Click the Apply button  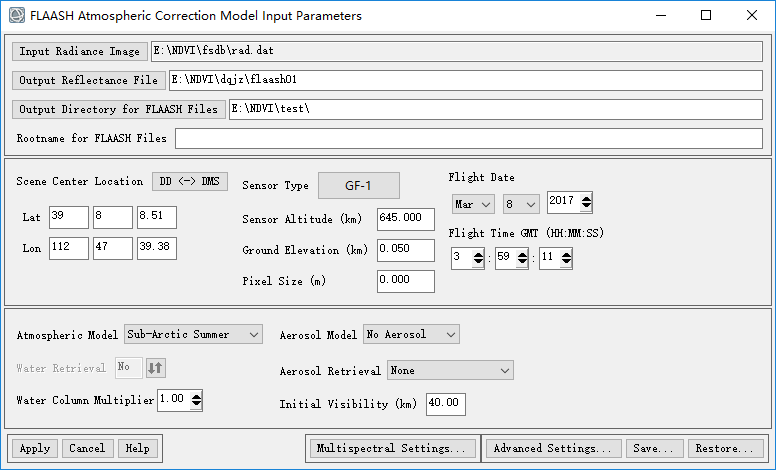[x=35, y=449]
